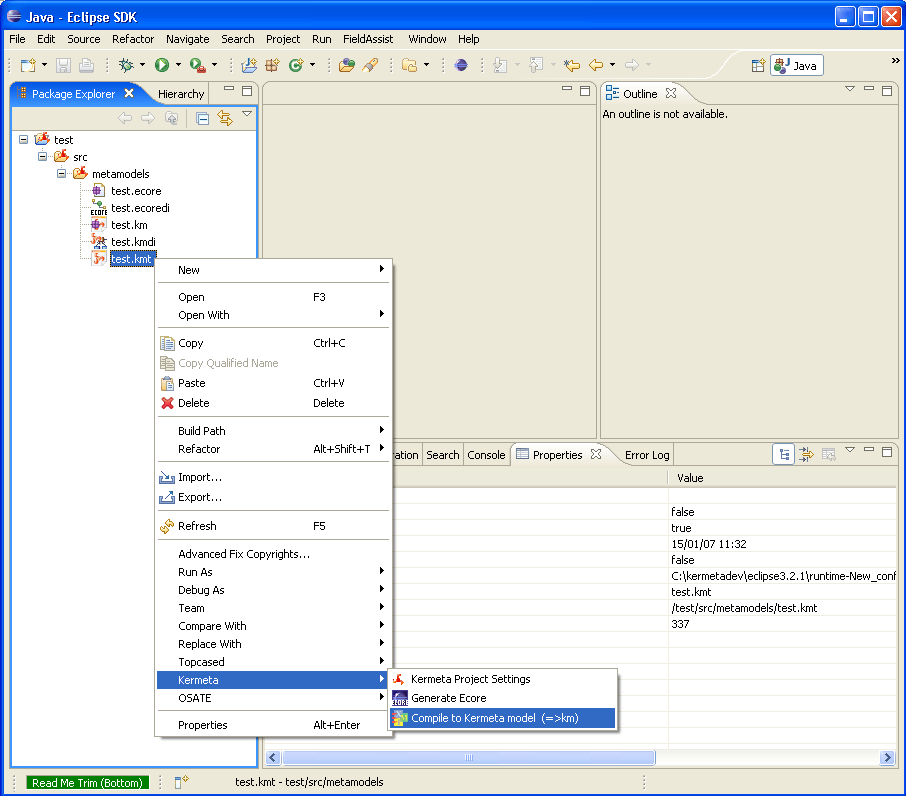Click the Print toolbar icon

86,65
